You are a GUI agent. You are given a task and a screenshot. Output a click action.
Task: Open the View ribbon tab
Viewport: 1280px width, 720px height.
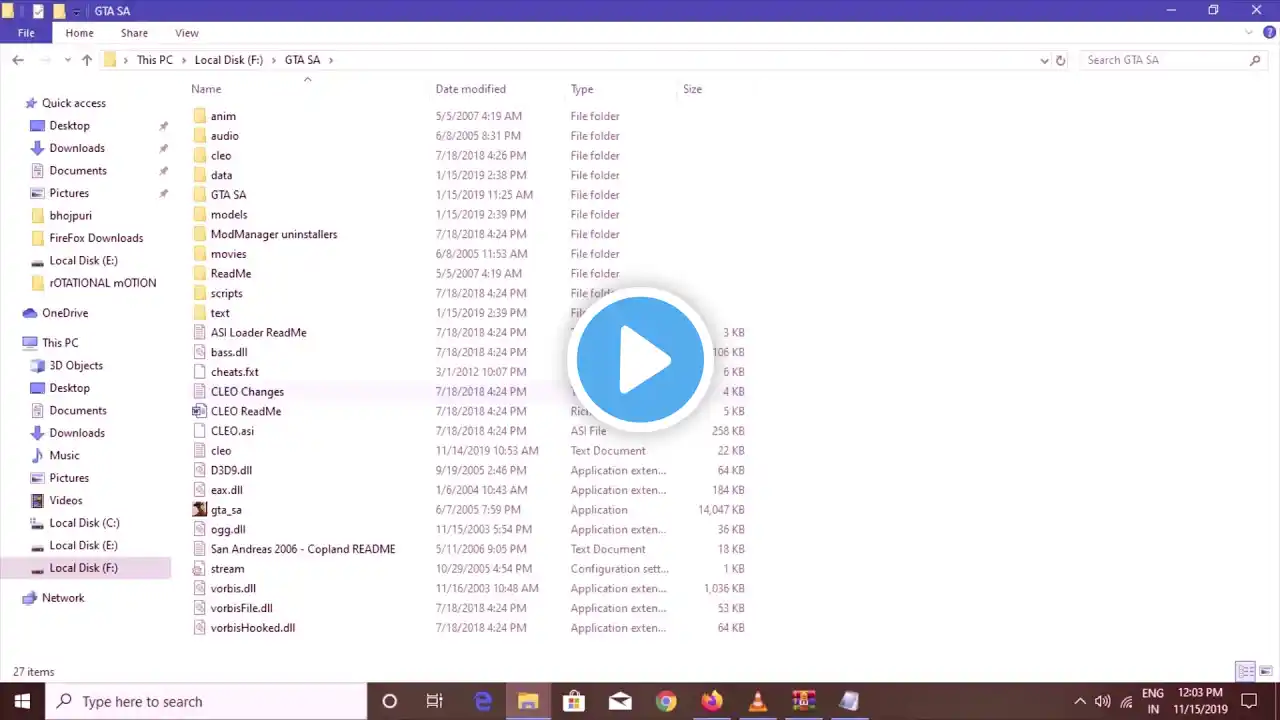pos(186,33)
